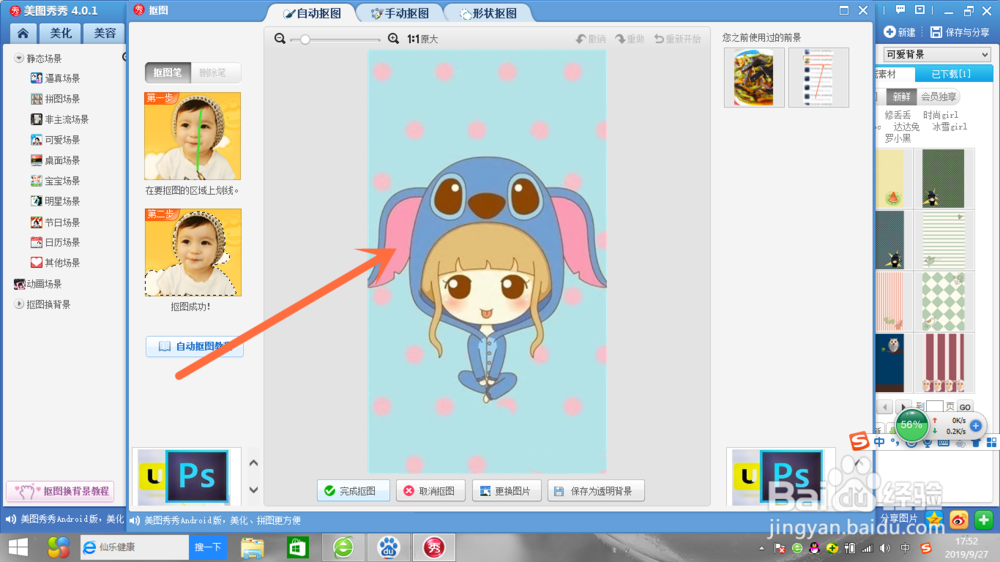Click 取消抠图 button
The image size is (1000, 562).
coord(432,491)
